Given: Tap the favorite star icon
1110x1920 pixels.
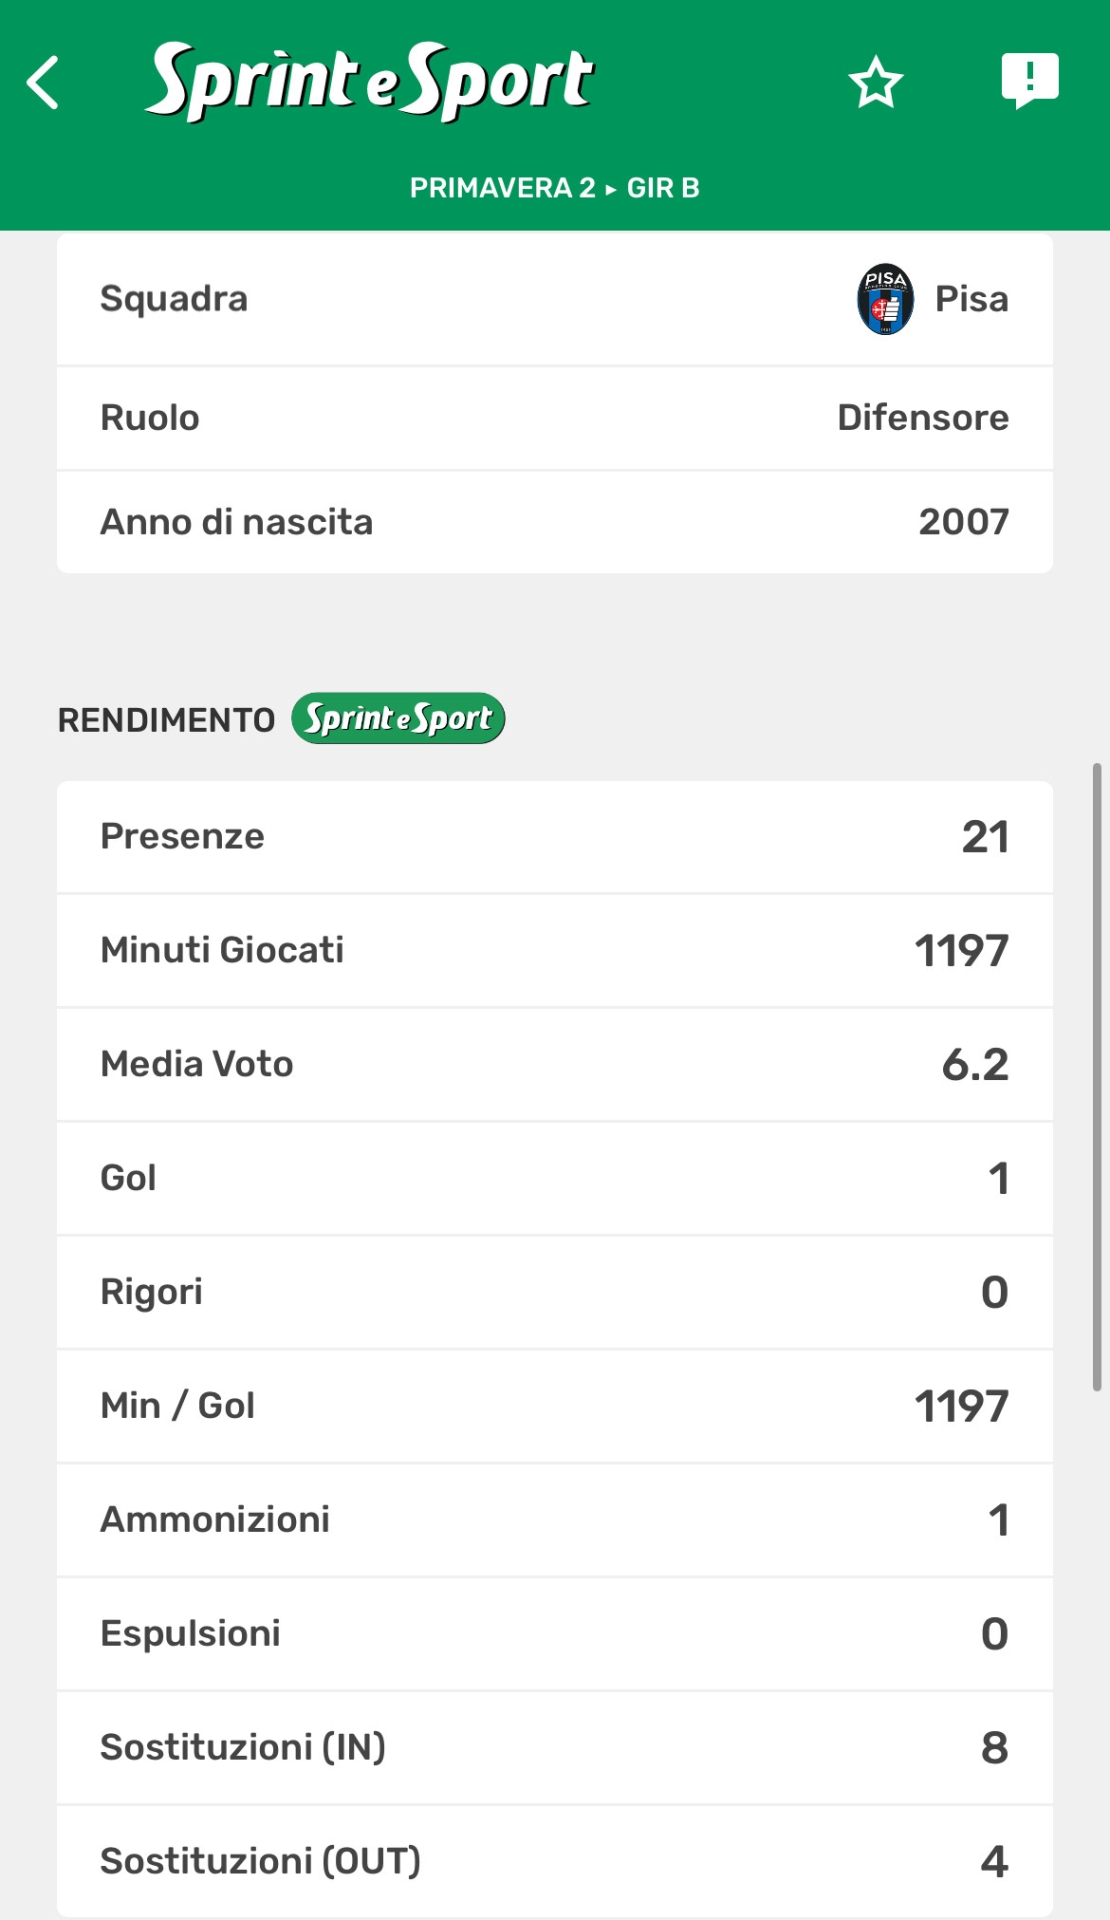Looking at the screenshot, I should [876, 82].
